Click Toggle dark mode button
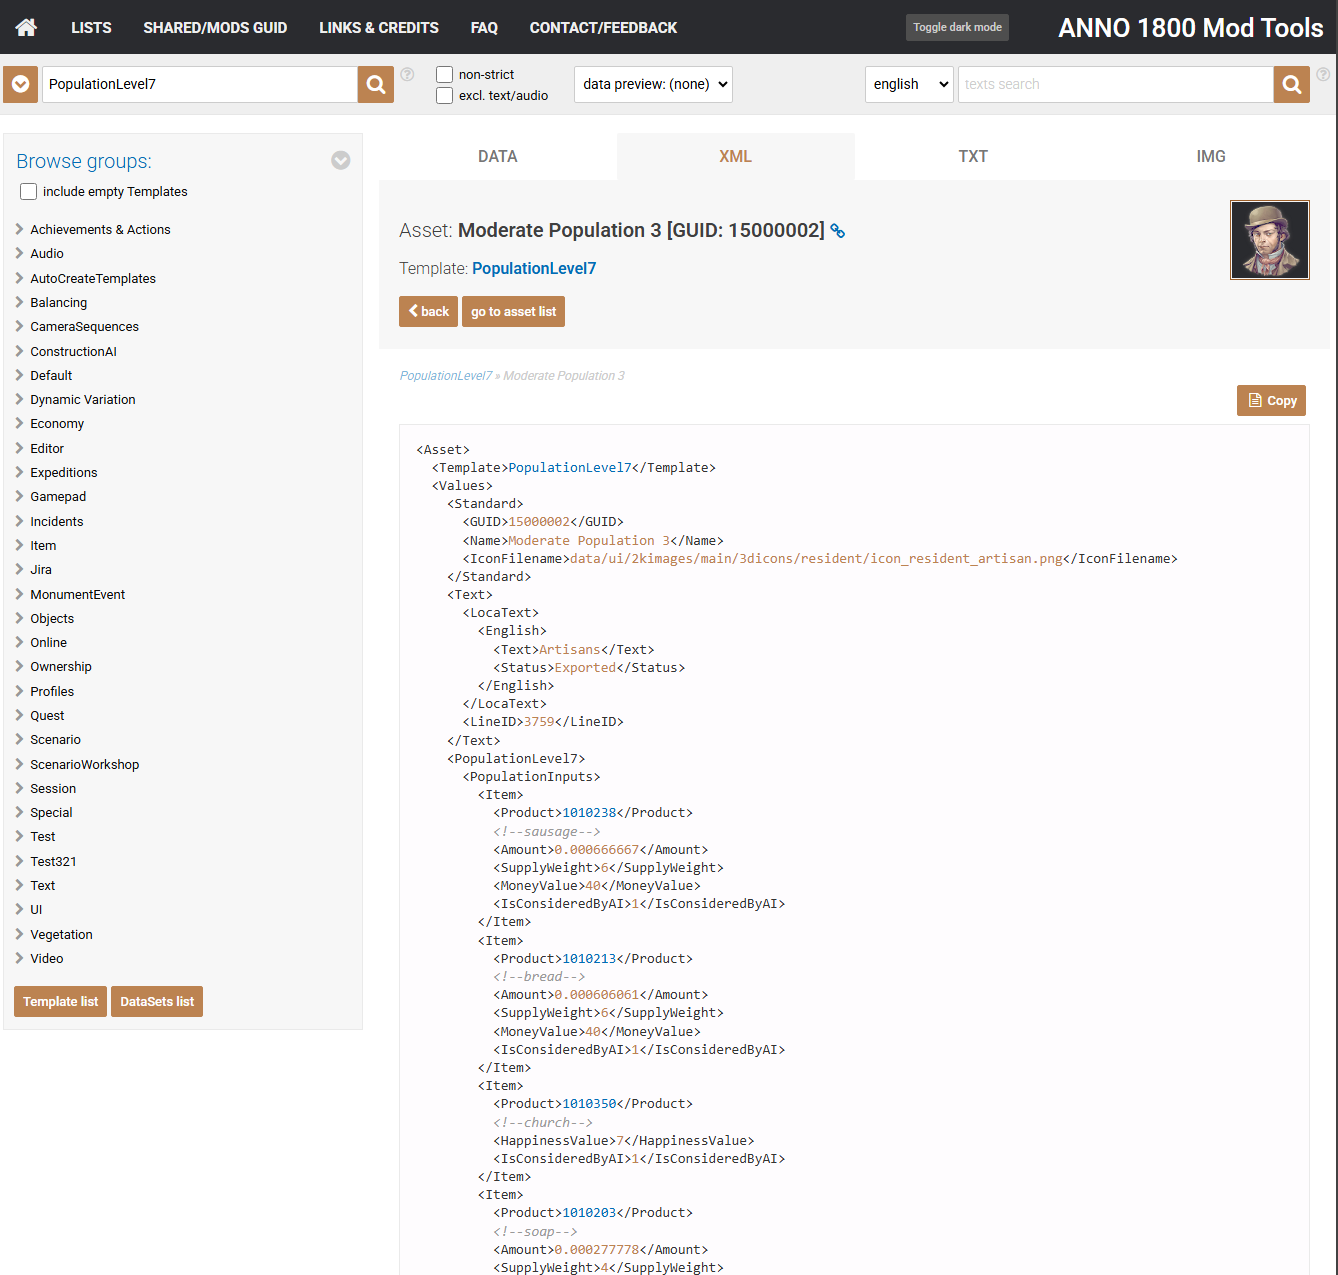The image size is (1338, 1275). (957, 28)
